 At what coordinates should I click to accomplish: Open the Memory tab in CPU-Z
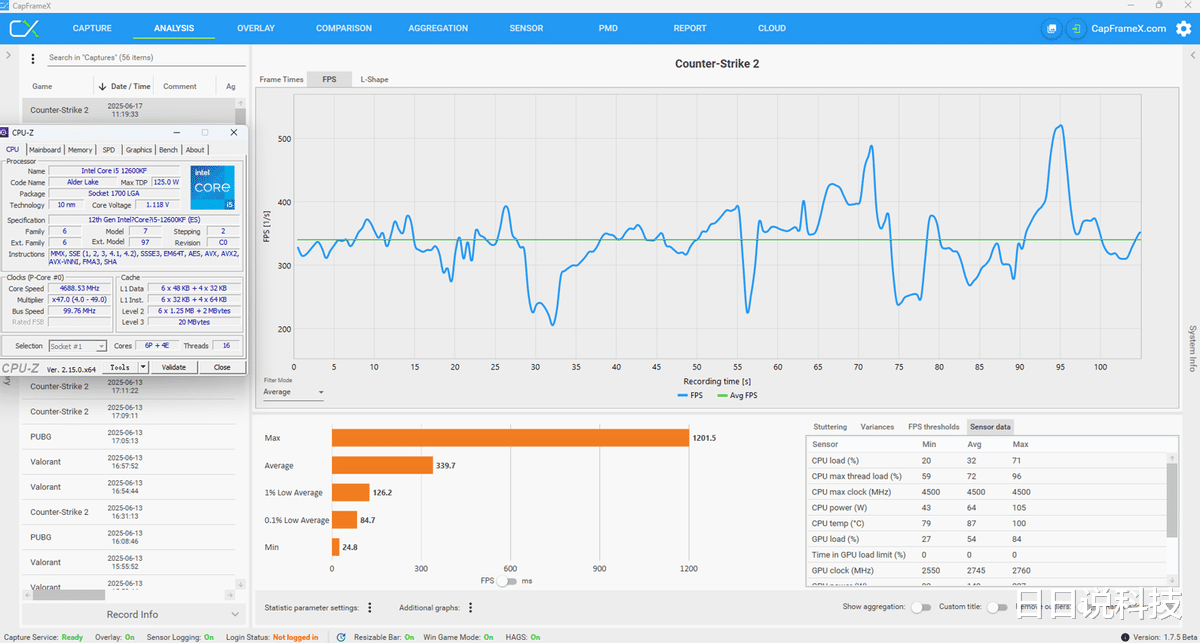80,150
